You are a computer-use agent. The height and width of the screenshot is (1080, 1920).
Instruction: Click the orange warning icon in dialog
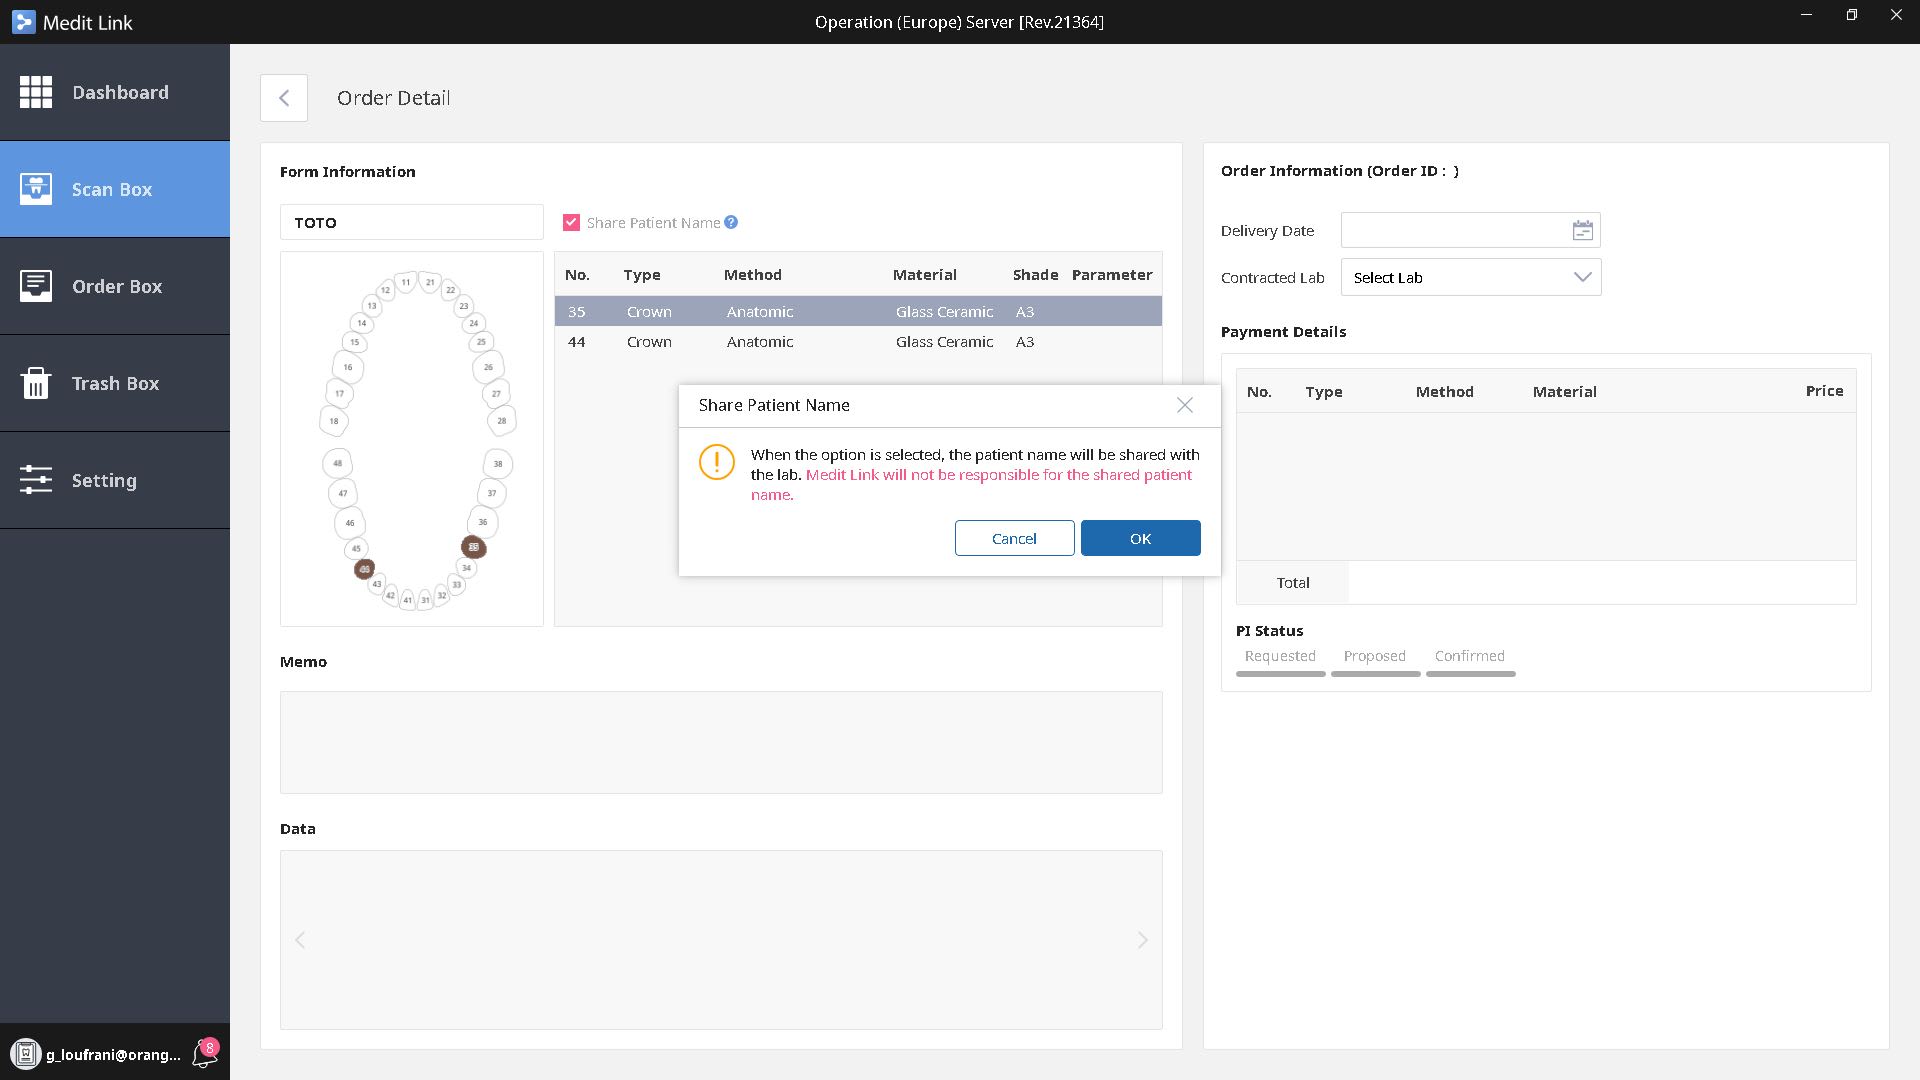click(x=717, y=462)
